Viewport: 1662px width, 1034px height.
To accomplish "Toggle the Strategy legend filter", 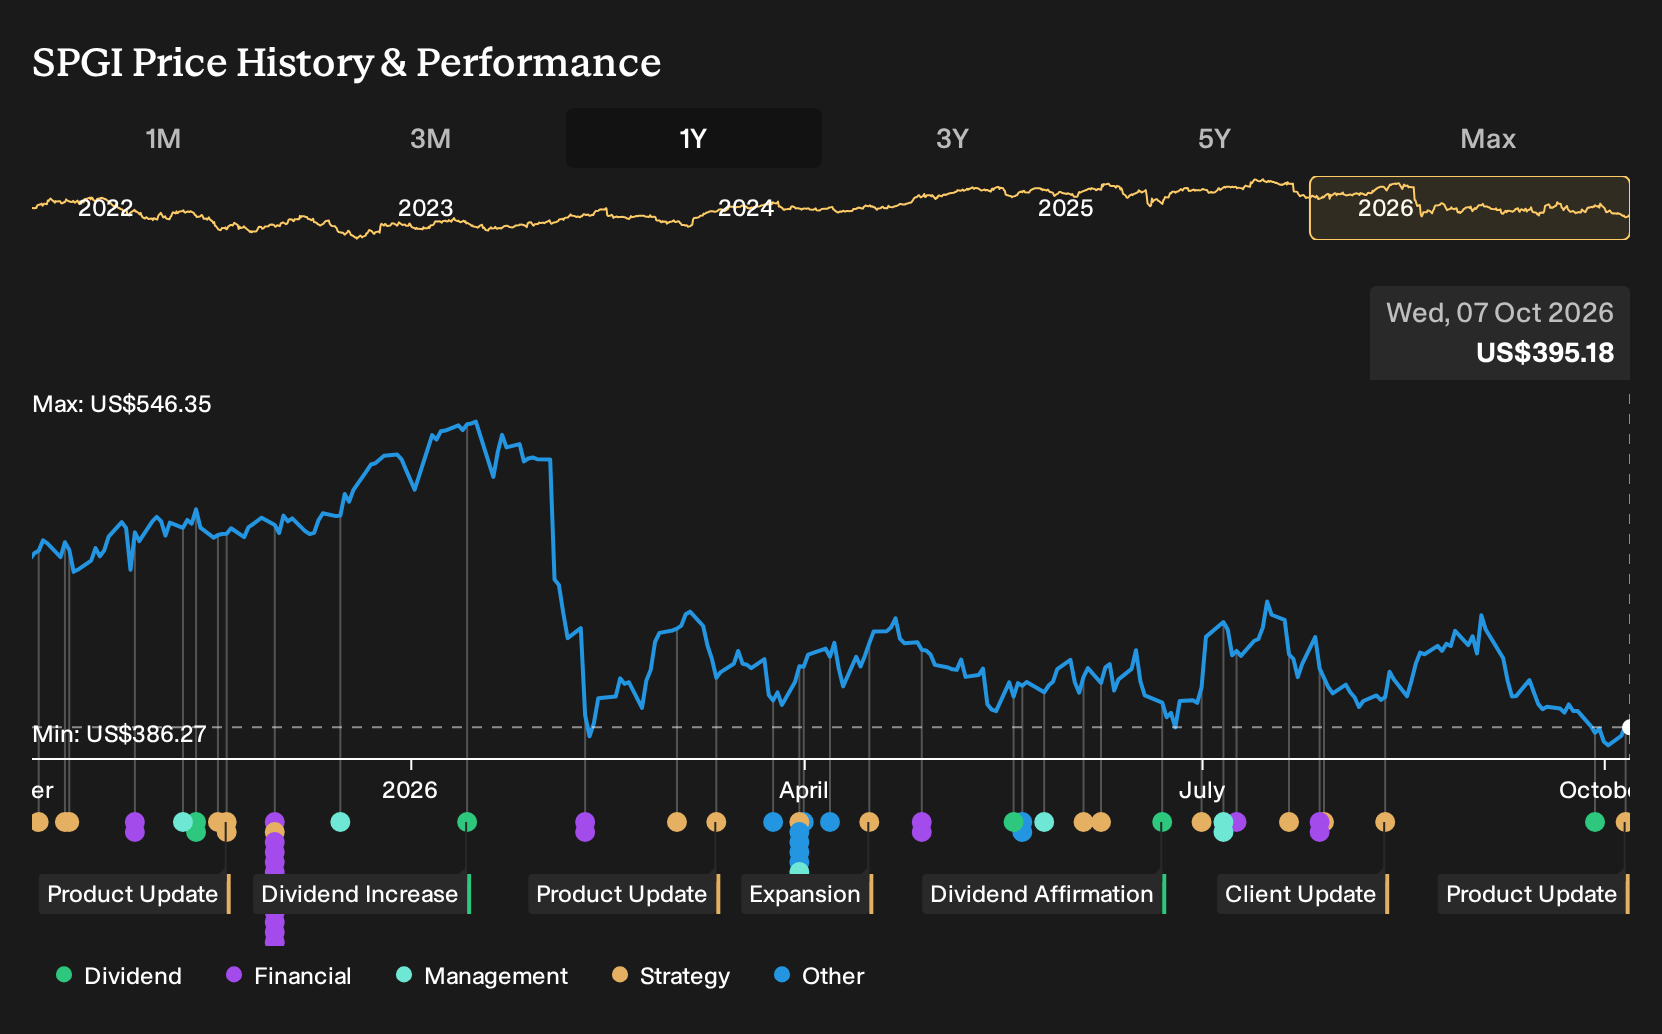I will (671, 976).
